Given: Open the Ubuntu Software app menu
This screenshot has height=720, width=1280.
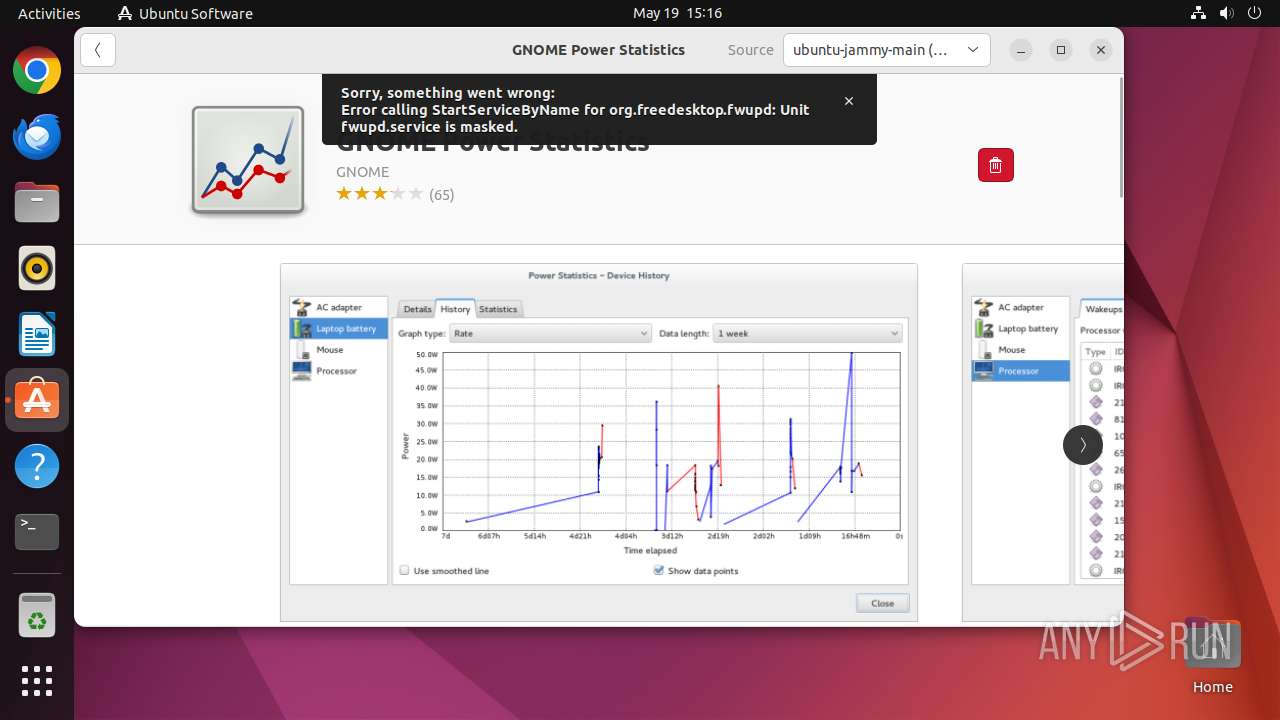Looking at the screenshot, I should [185, 13].
